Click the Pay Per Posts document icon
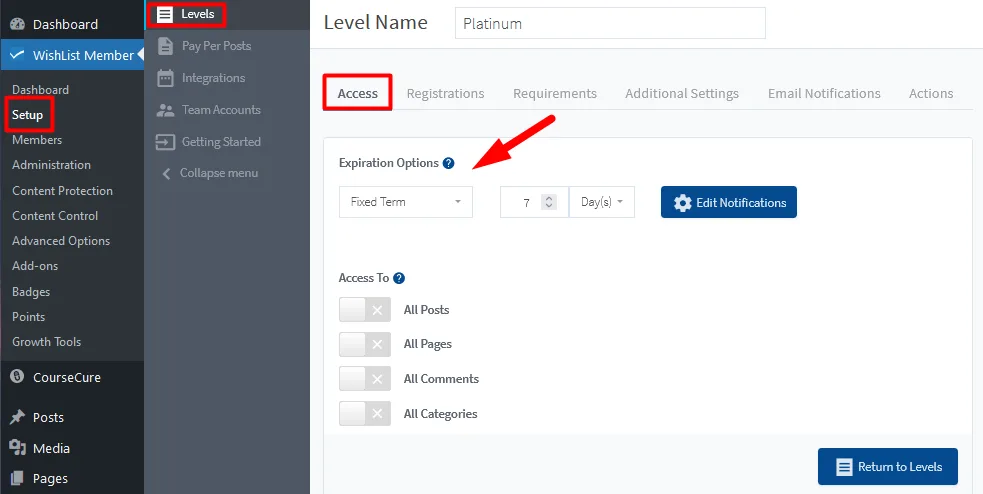The image size is (983, 494). 166,46
